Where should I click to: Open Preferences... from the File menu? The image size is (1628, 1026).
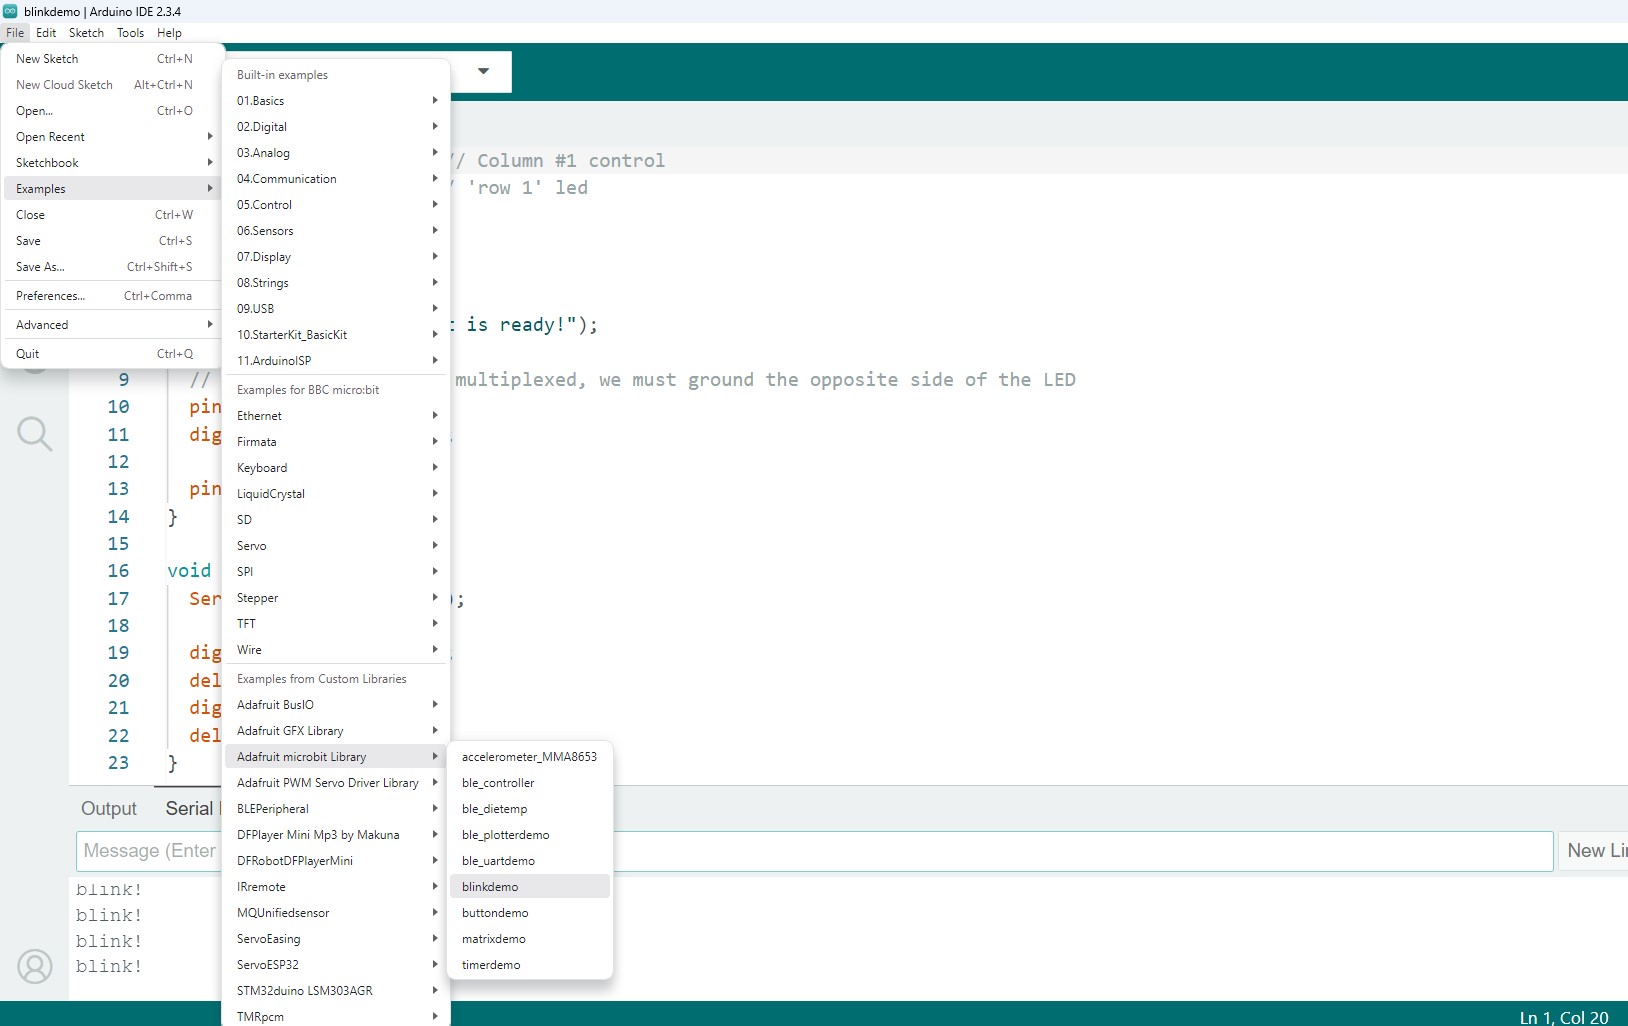(x=111, y=296)
